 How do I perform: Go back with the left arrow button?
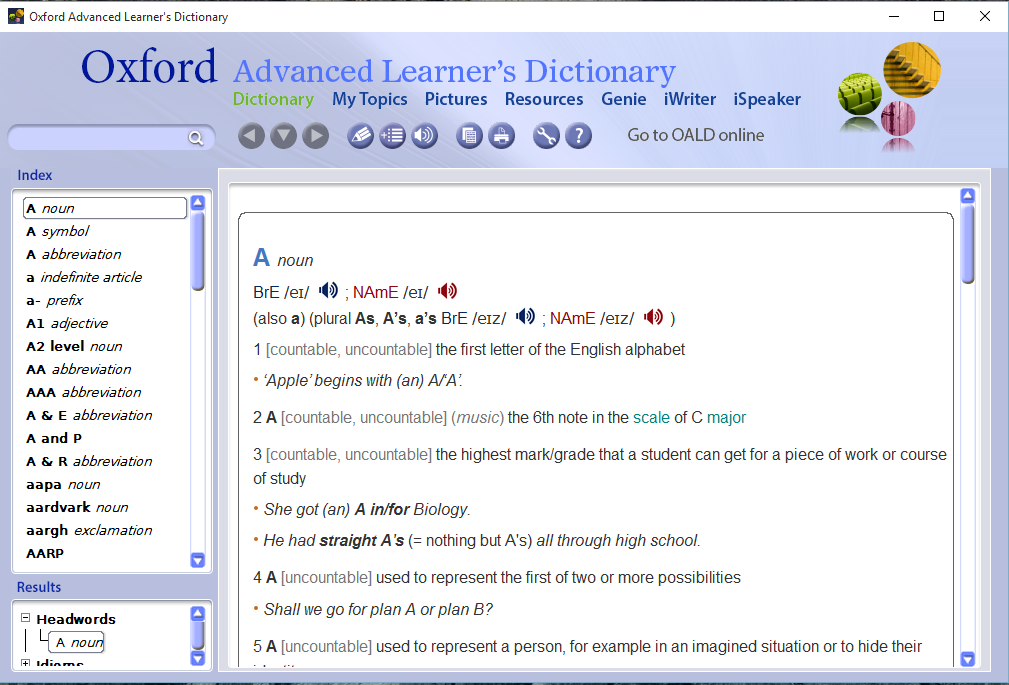(x=251, y=136)
